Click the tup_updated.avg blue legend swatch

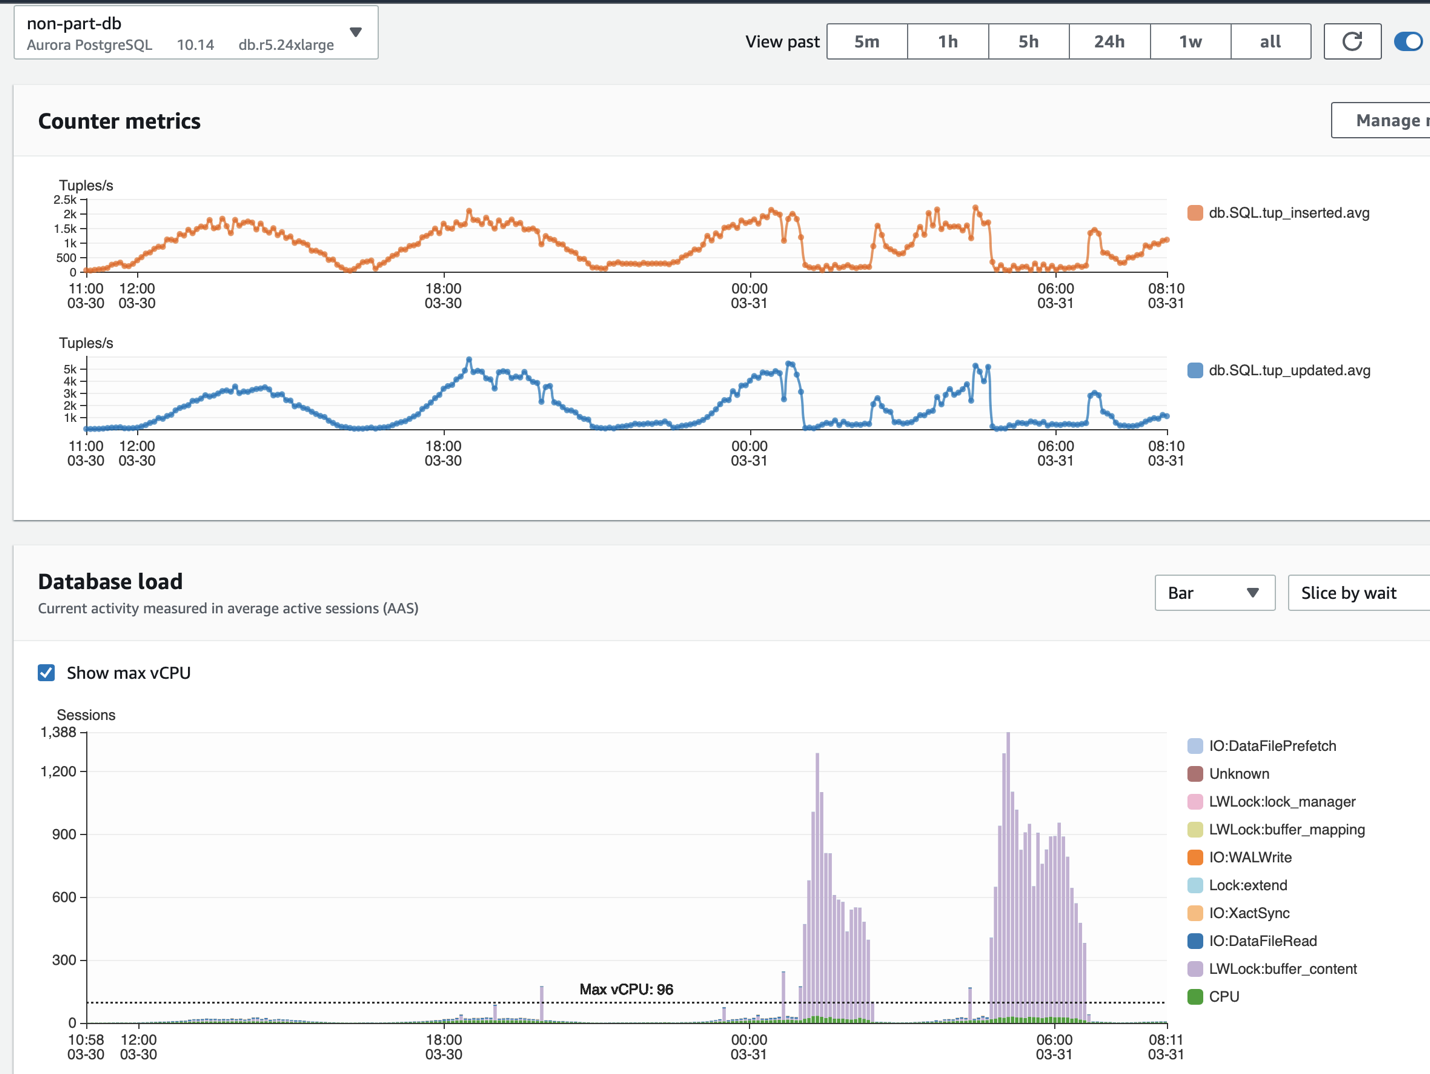pos(1195,370)
